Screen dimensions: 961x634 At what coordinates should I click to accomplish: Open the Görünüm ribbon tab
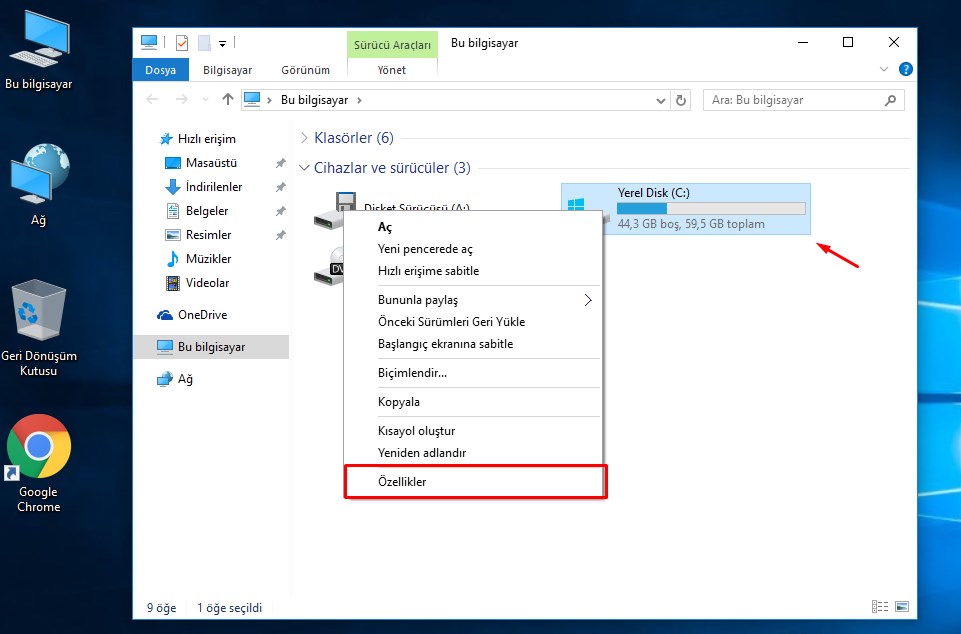pyautogui.click(x=306, y=70)
